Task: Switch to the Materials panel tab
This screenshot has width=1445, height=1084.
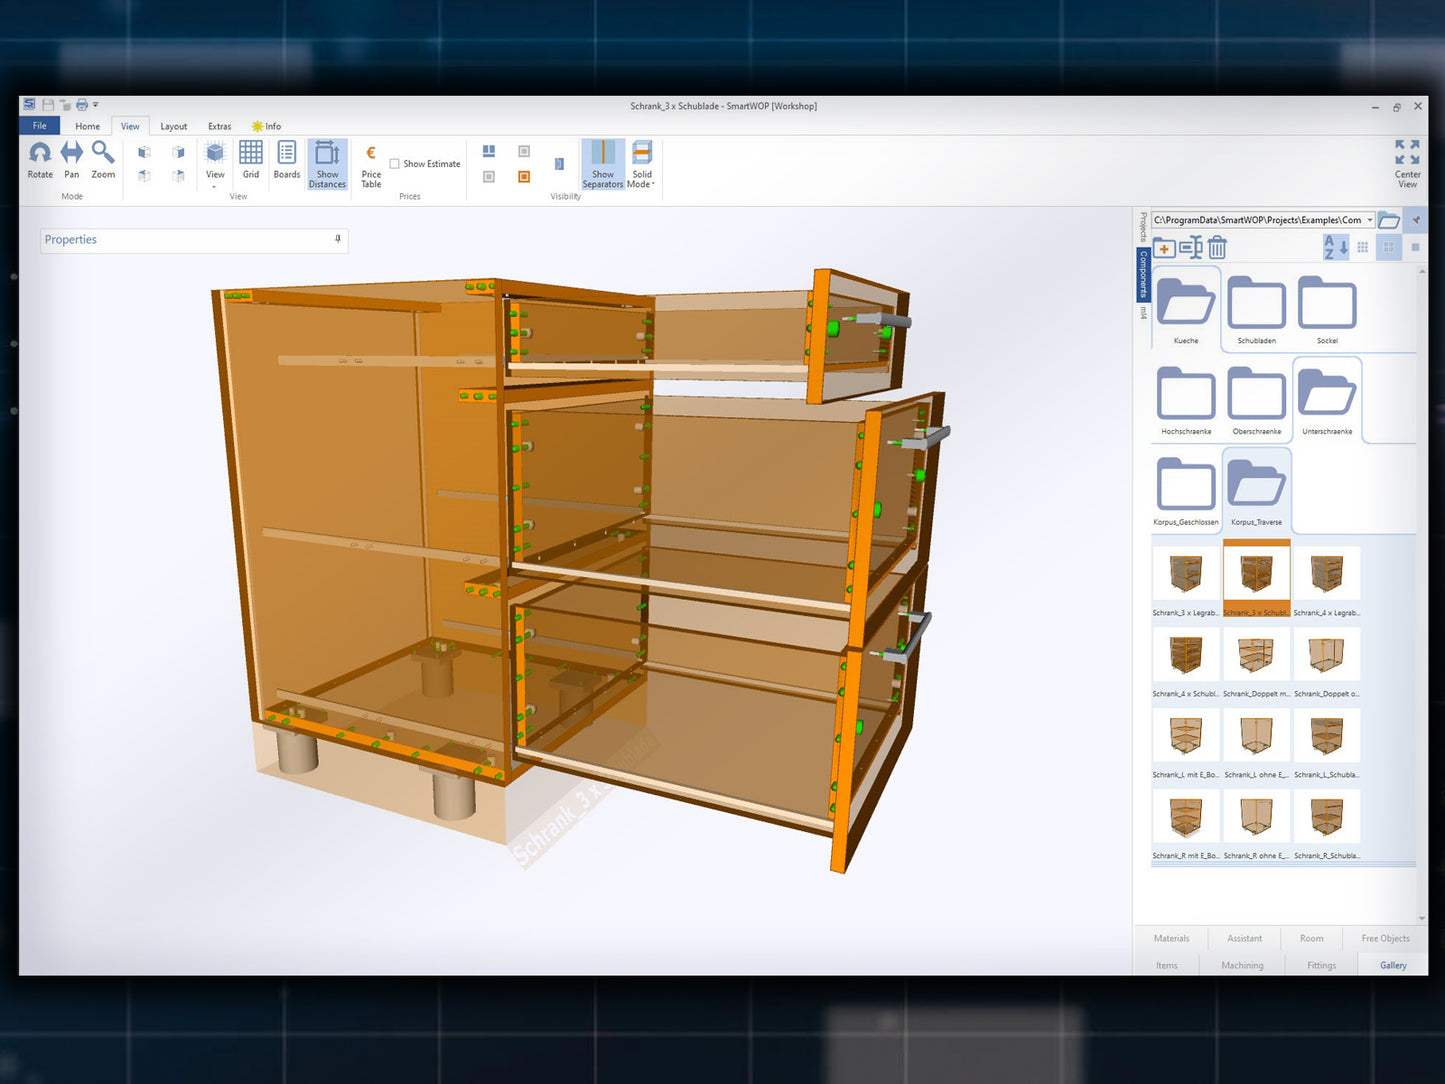Action: tap(1171, 938)
